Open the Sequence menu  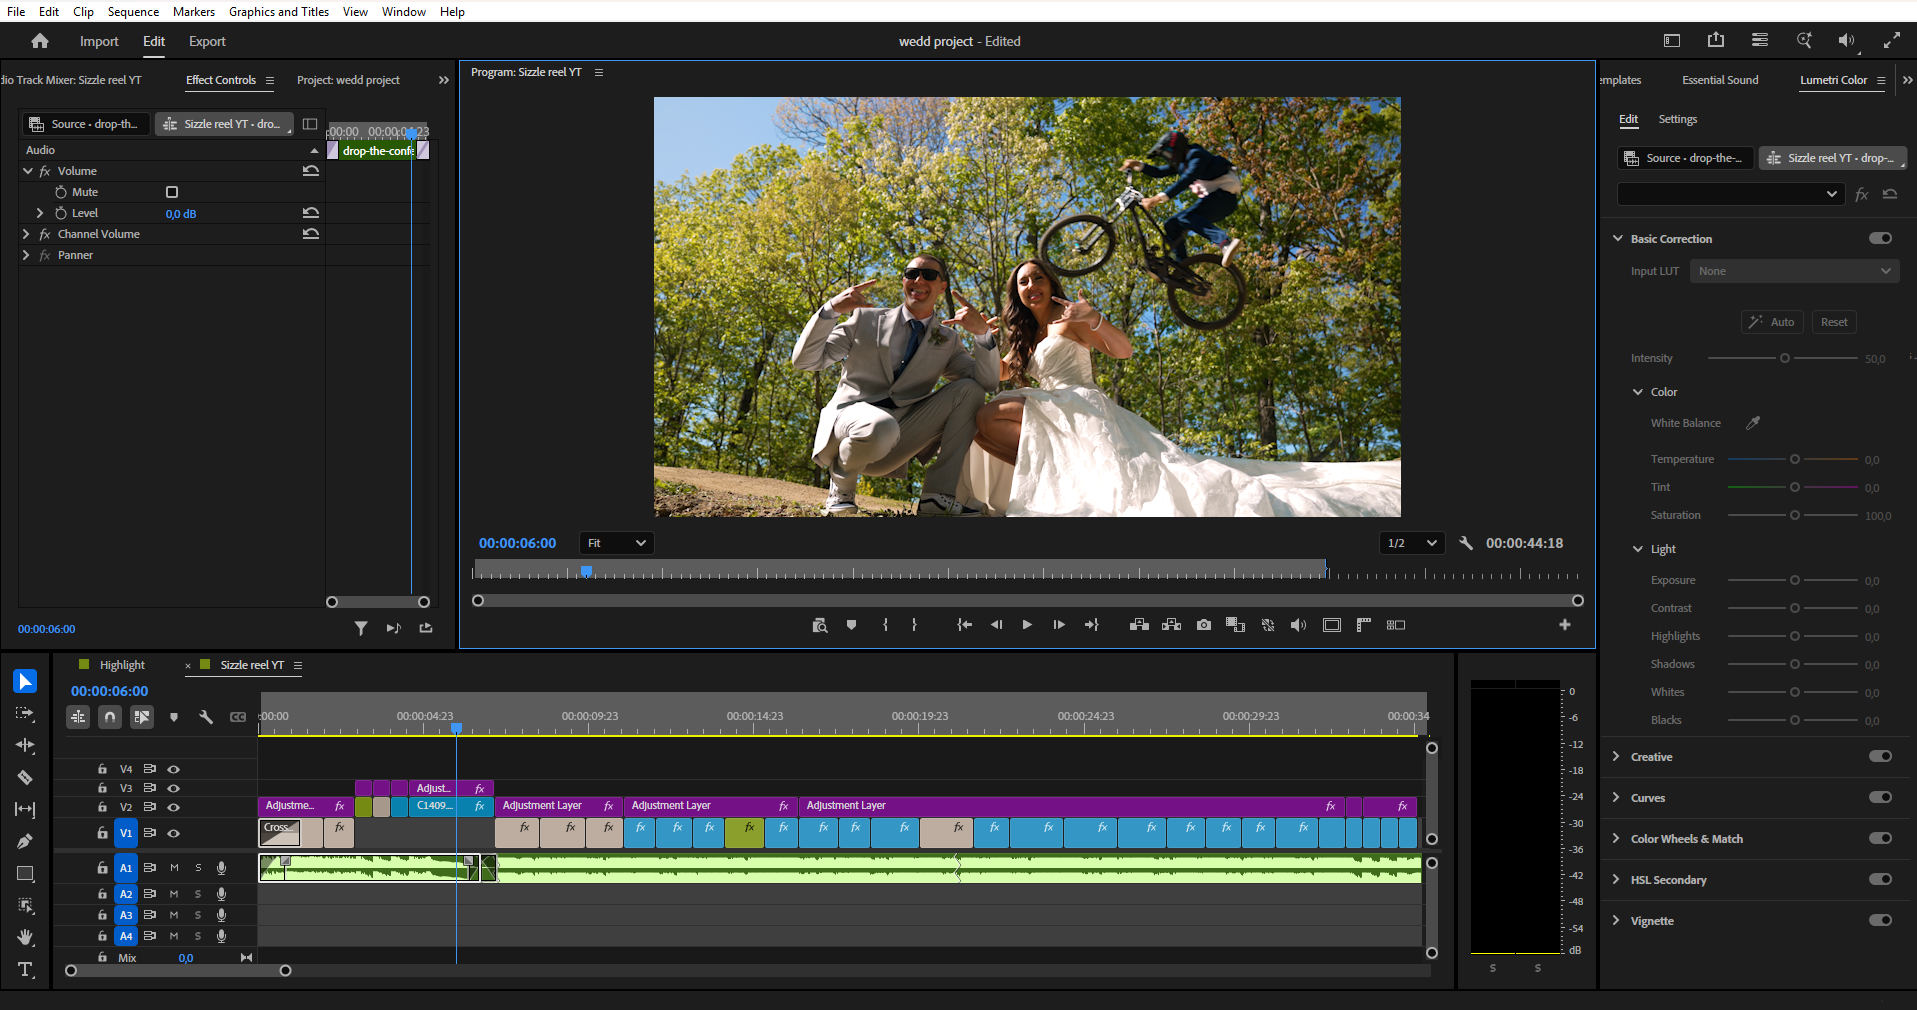tap(133, 12)
